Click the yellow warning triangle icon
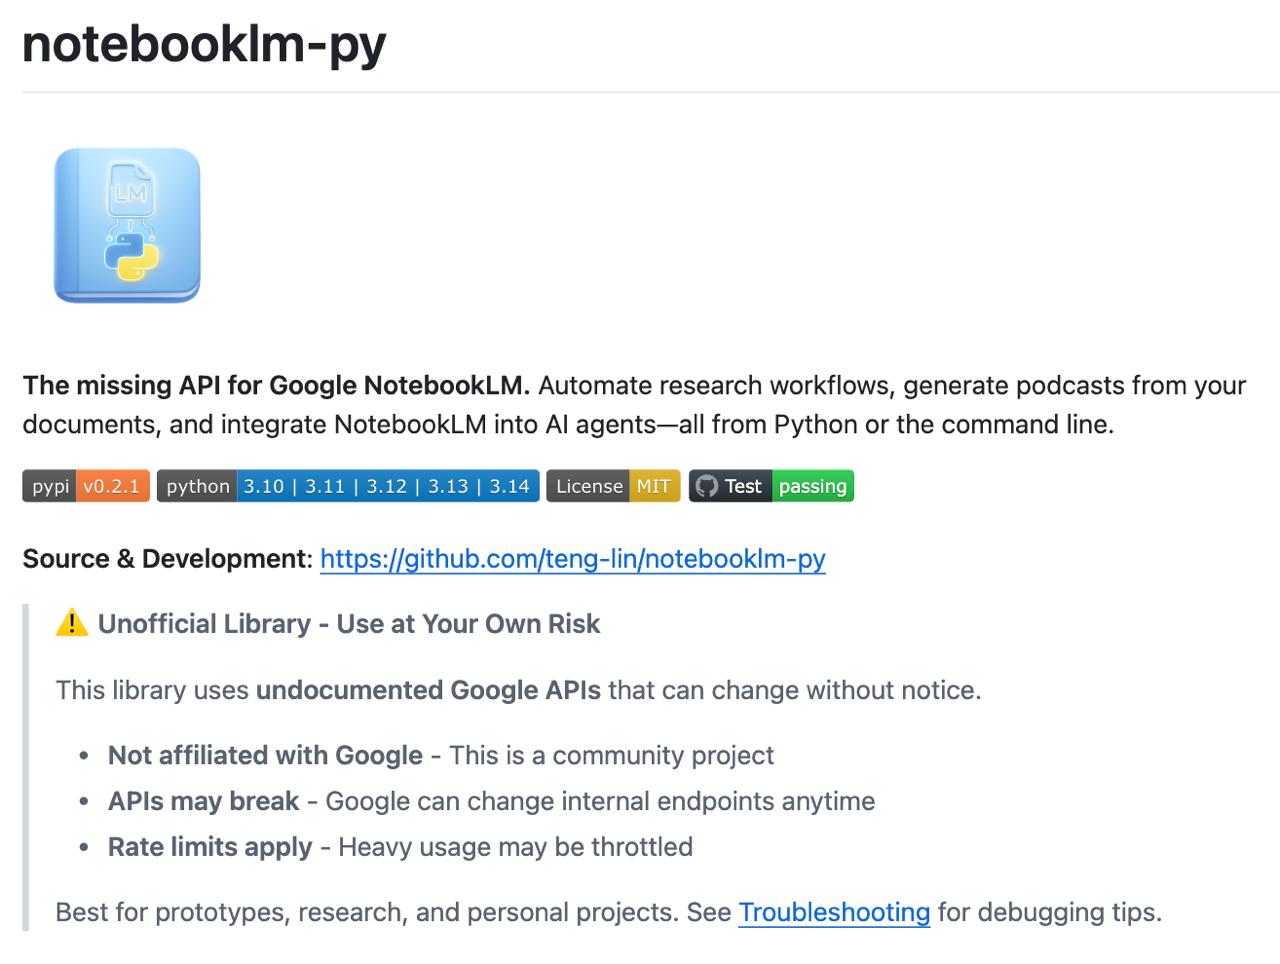This screenshot has width=1280, height=964. coord(72,623)
